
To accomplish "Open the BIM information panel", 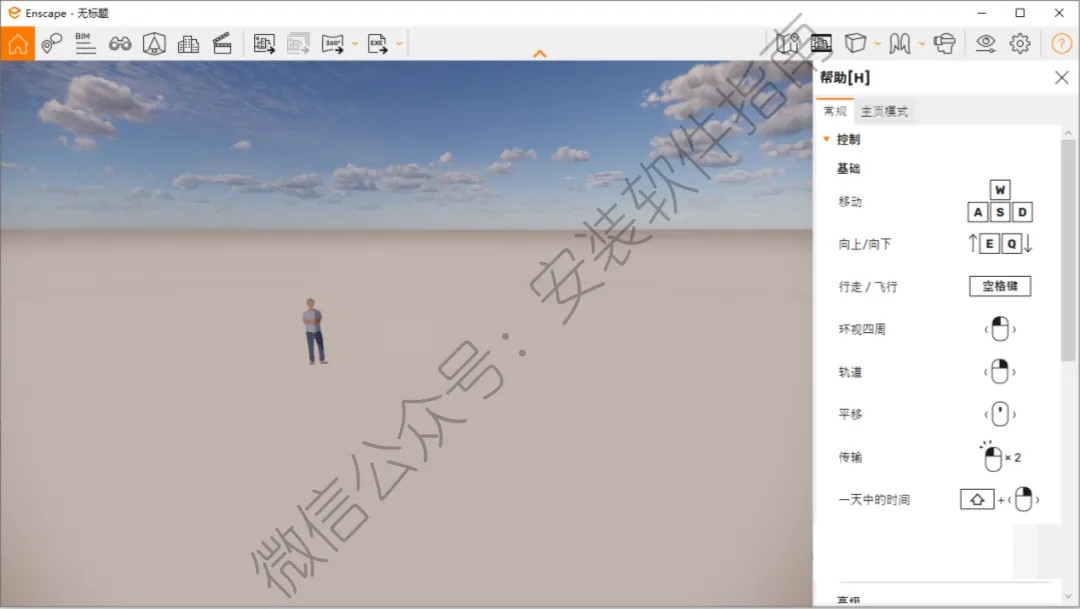I will pos(85,43).
